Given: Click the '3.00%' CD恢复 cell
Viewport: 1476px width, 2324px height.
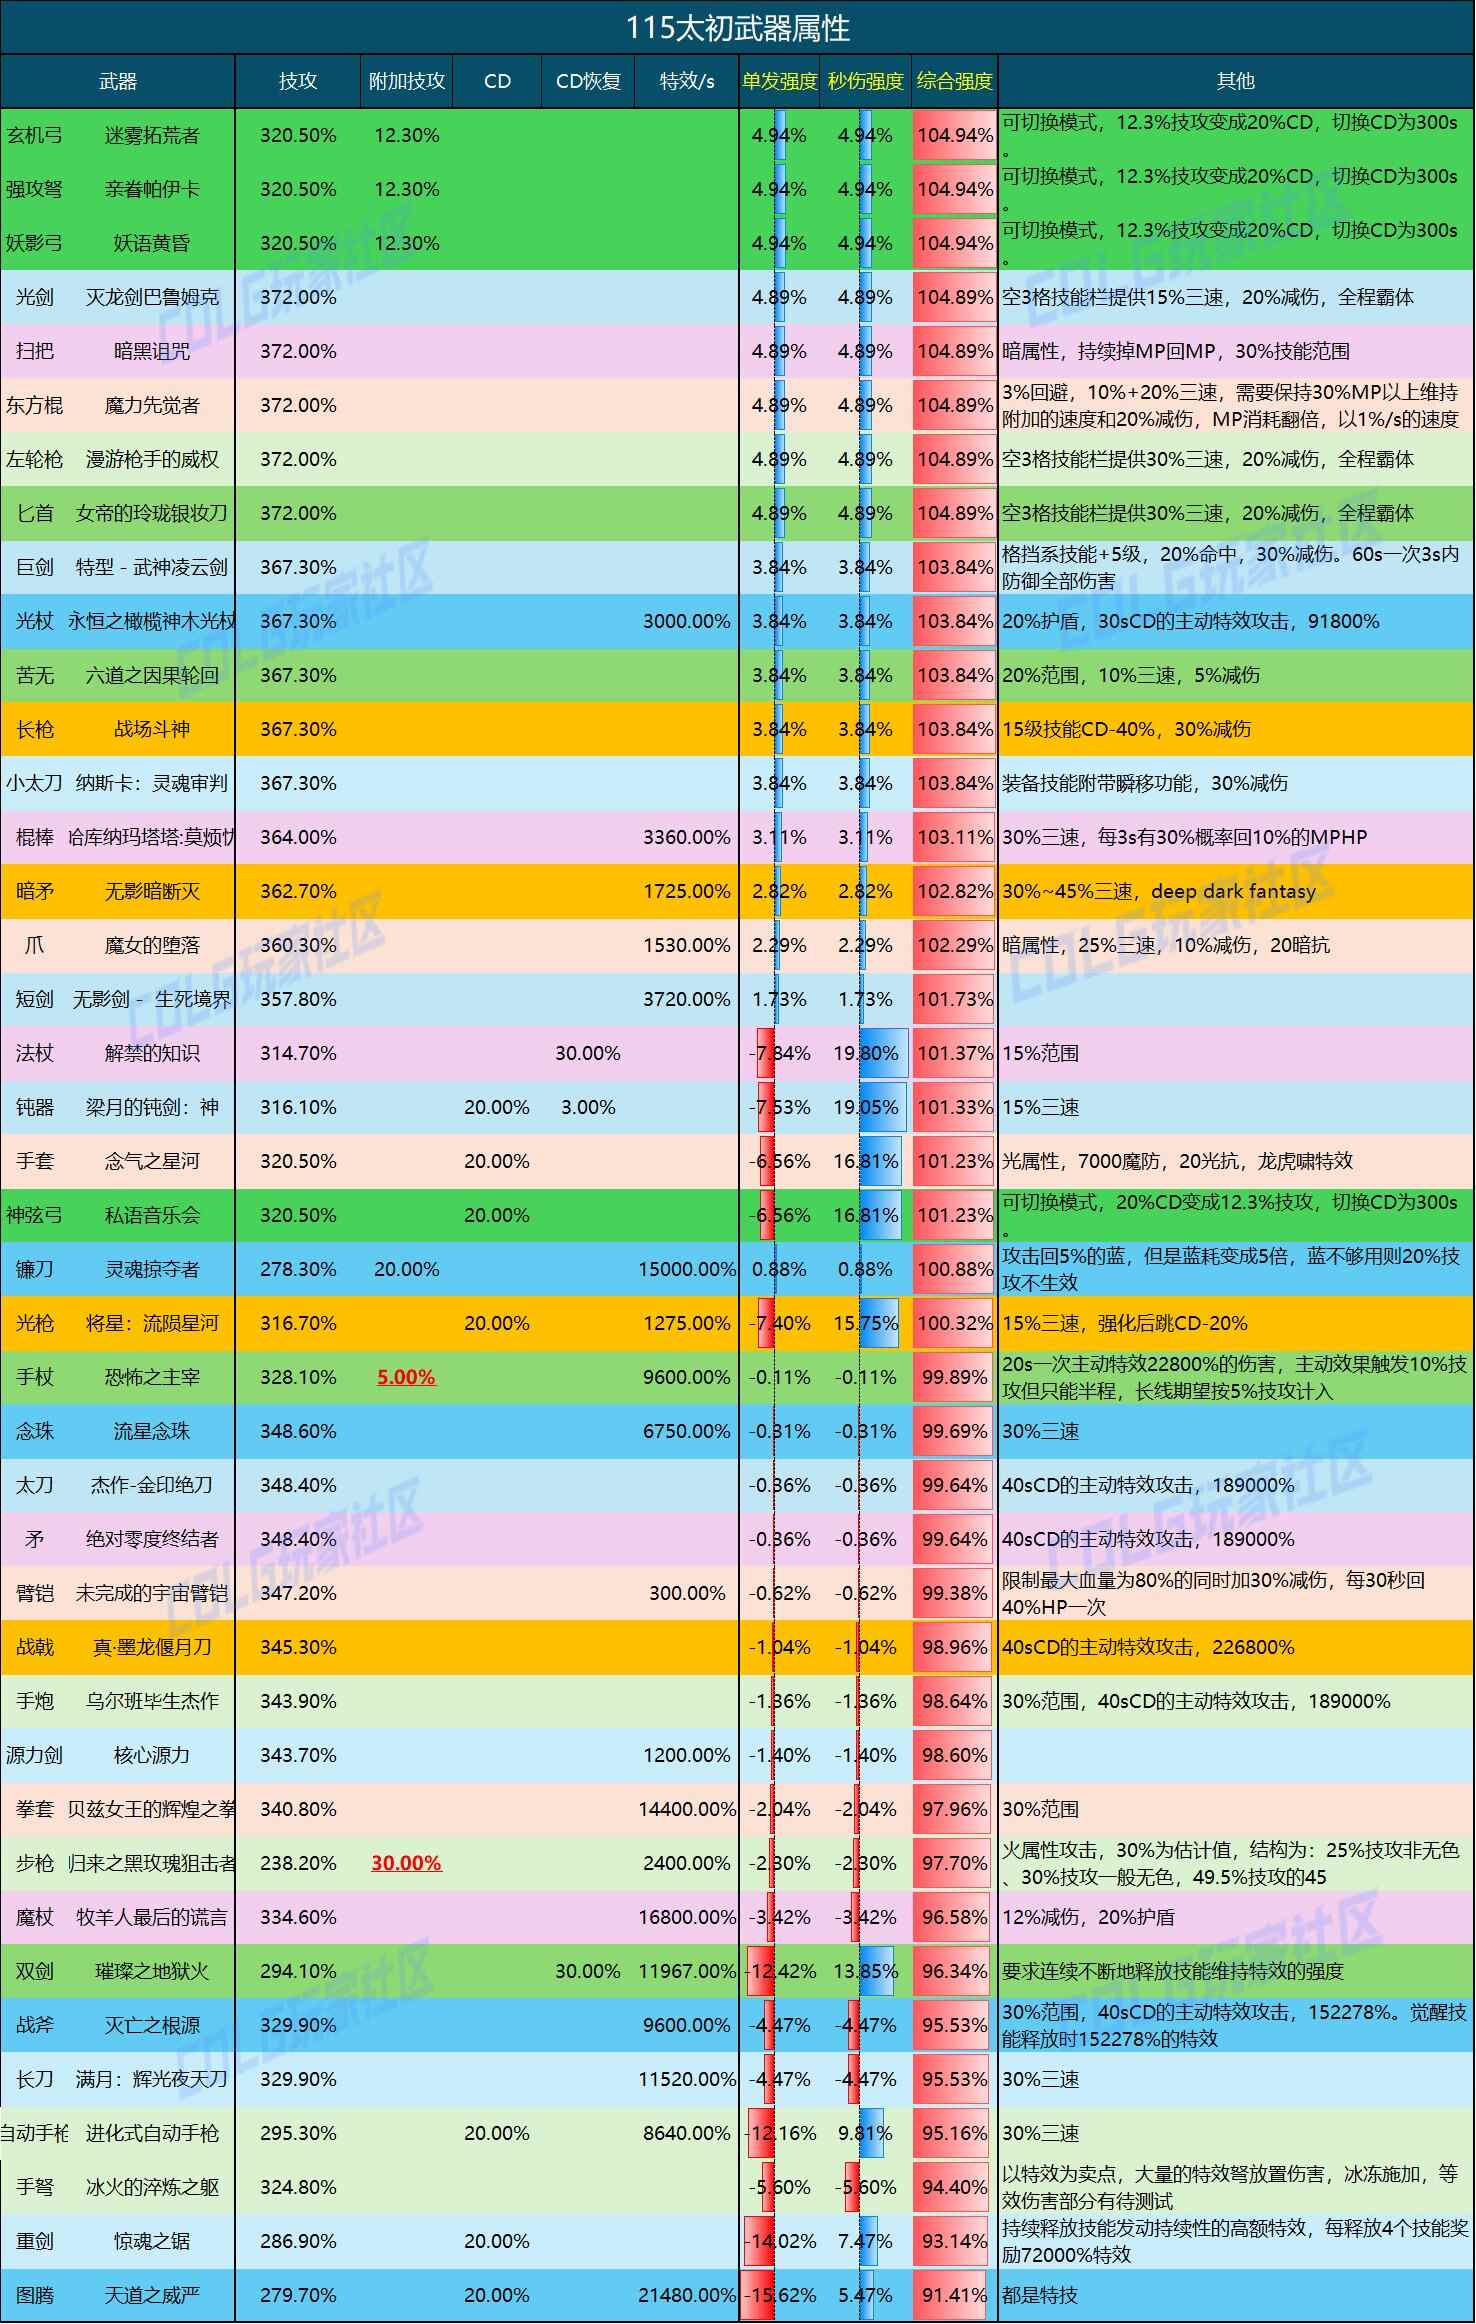Looking at the screenshot, I should (x=588, y=1107).
